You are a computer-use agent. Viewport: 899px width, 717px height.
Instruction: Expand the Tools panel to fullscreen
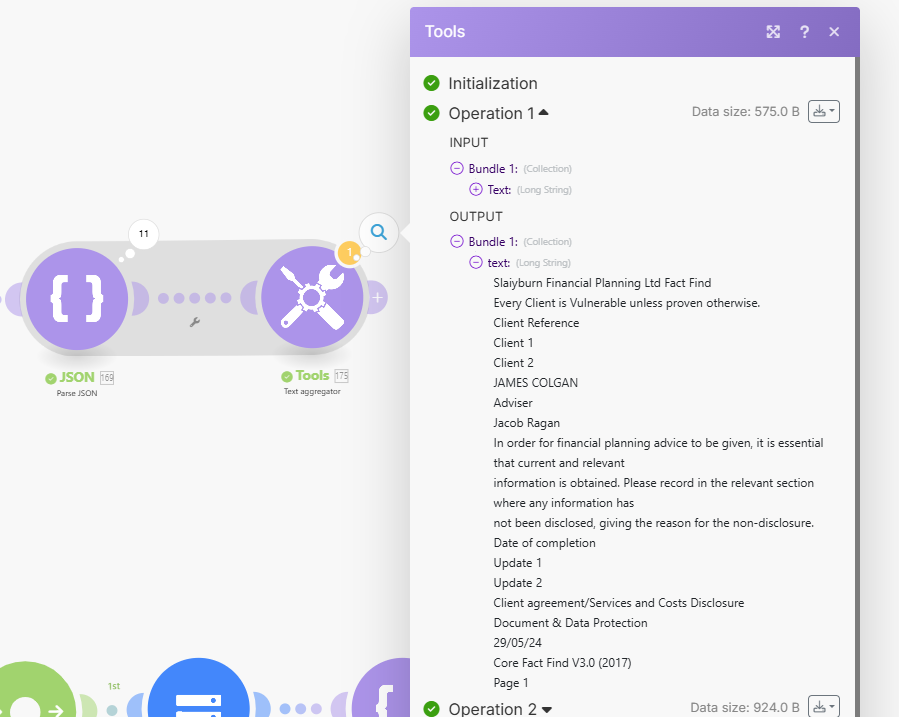tap(773, 32)
